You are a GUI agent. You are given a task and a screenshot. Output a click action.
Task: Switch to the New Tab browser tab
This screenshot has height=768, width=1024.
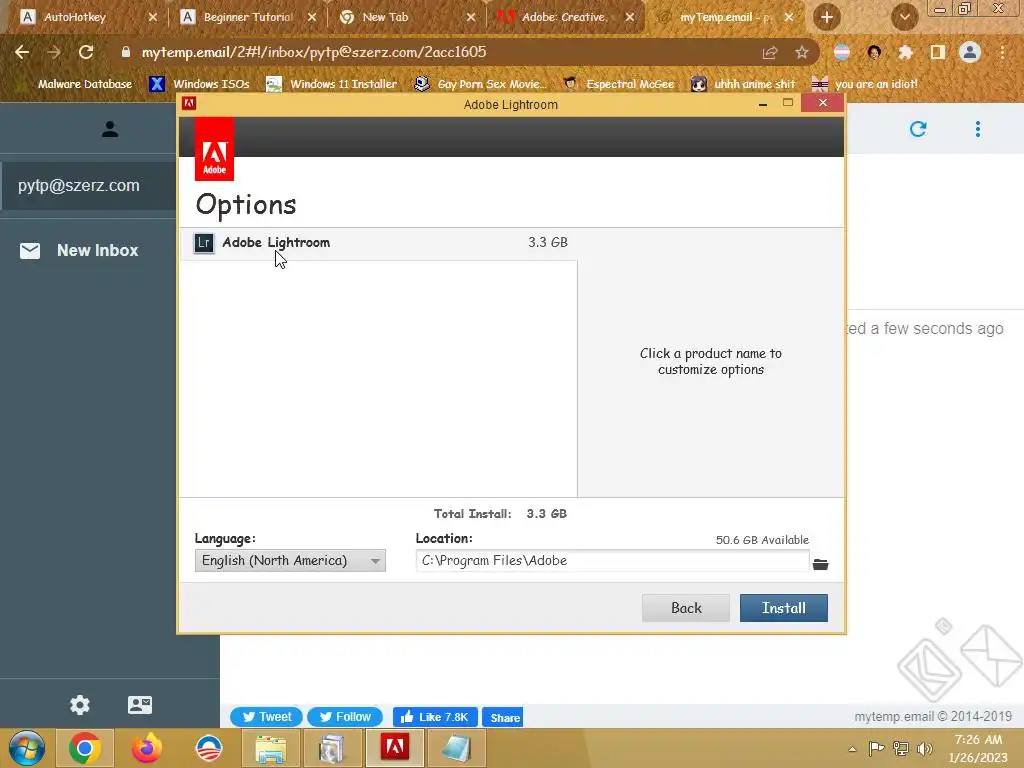[x=408, y=17]
